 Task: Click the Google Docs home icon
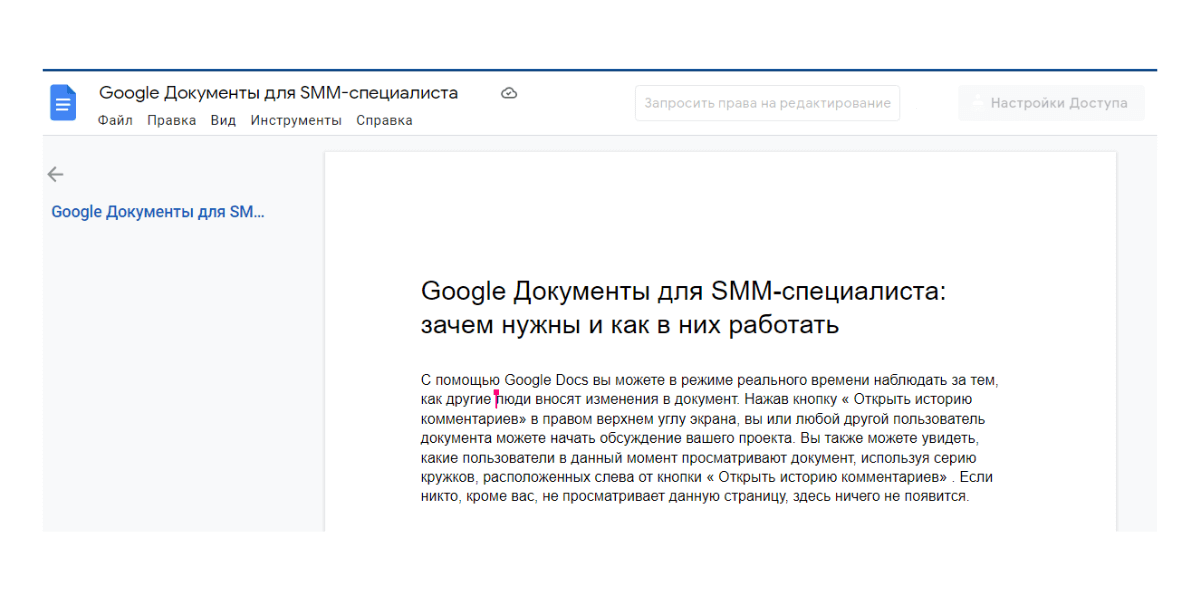tap(63, 103)
